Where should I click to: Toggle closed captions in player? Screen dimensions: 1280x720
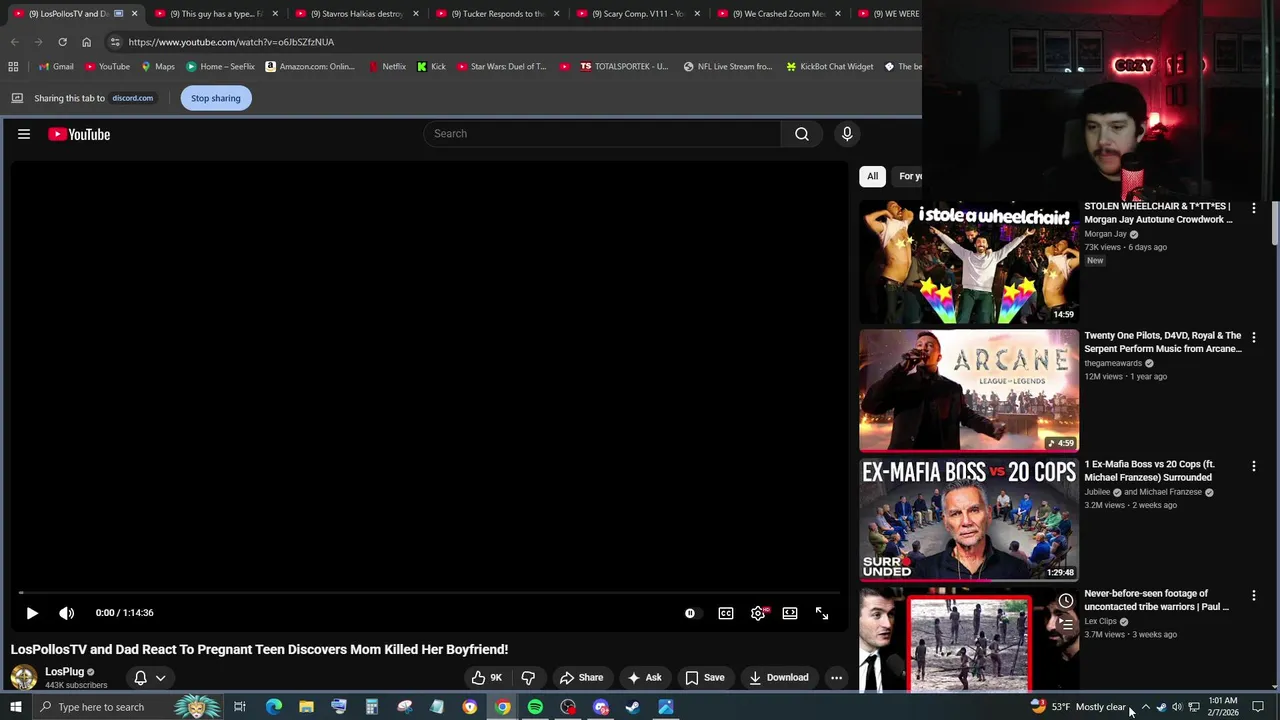pyautogui.click(x=726, y=613)
